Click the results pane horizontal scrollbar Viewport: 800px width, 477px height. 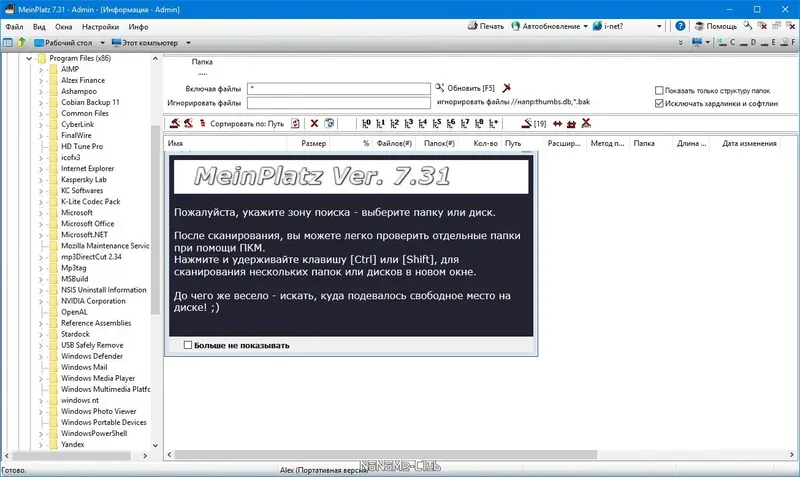click(x=386, y=455)
